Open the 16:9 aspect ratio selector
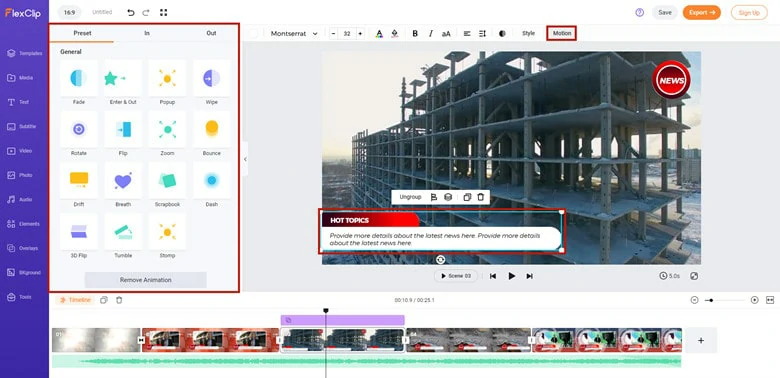This screenshot has width=780, height=378. tap(69, 12)
